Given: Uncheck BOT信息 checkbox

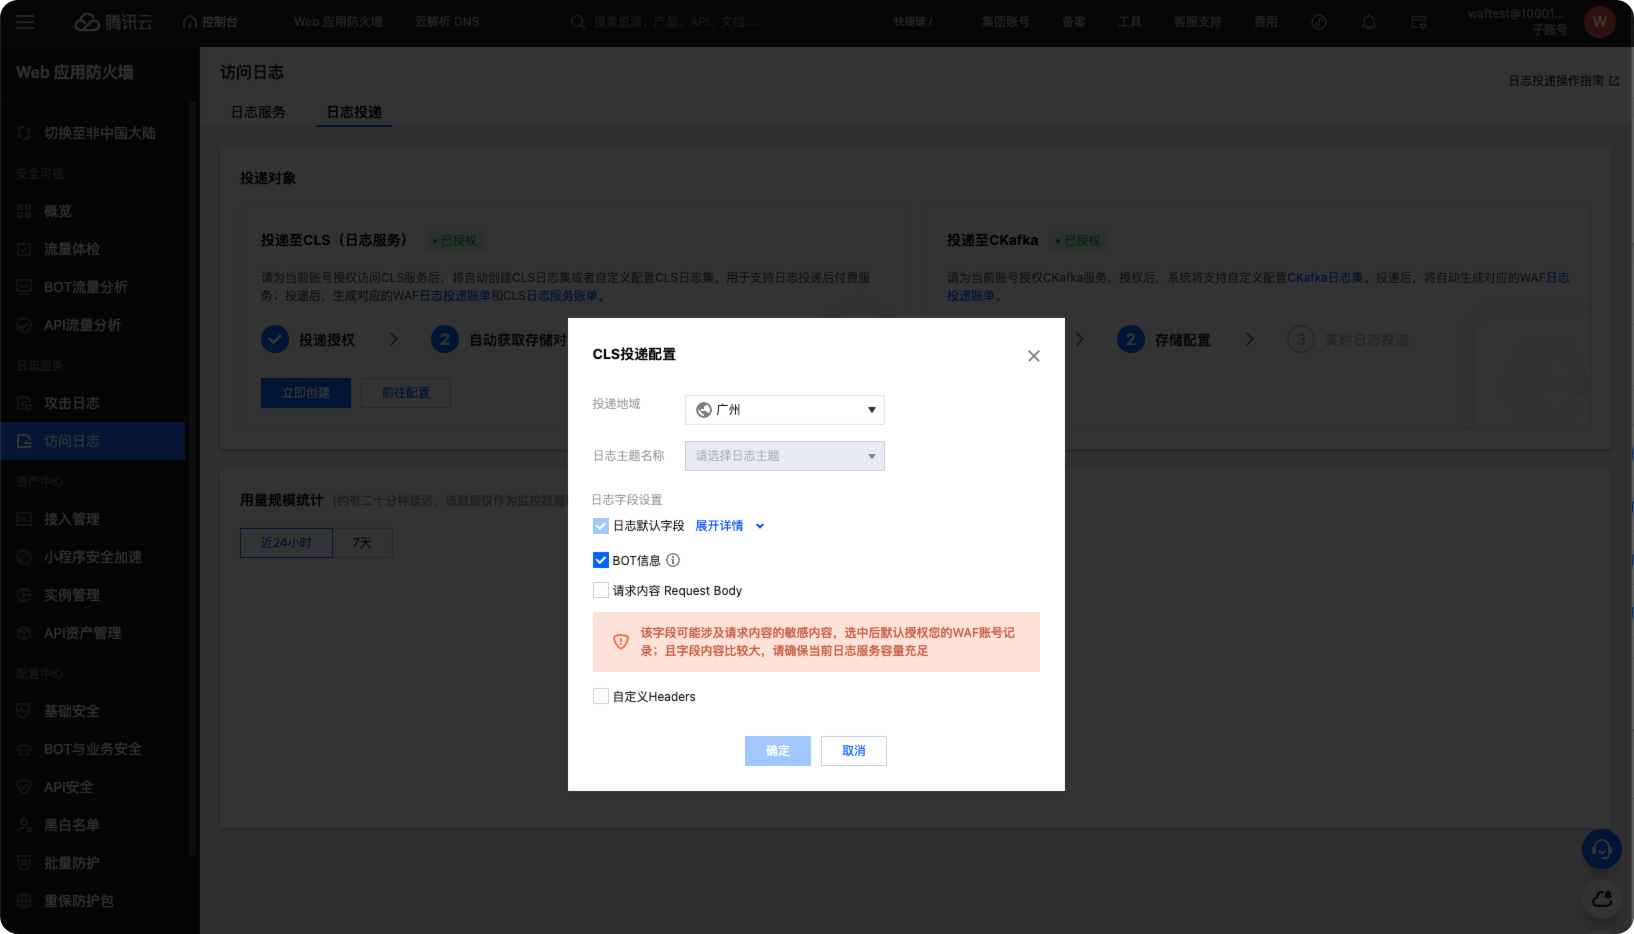Looking at the screenshot, I should point(601,560).
